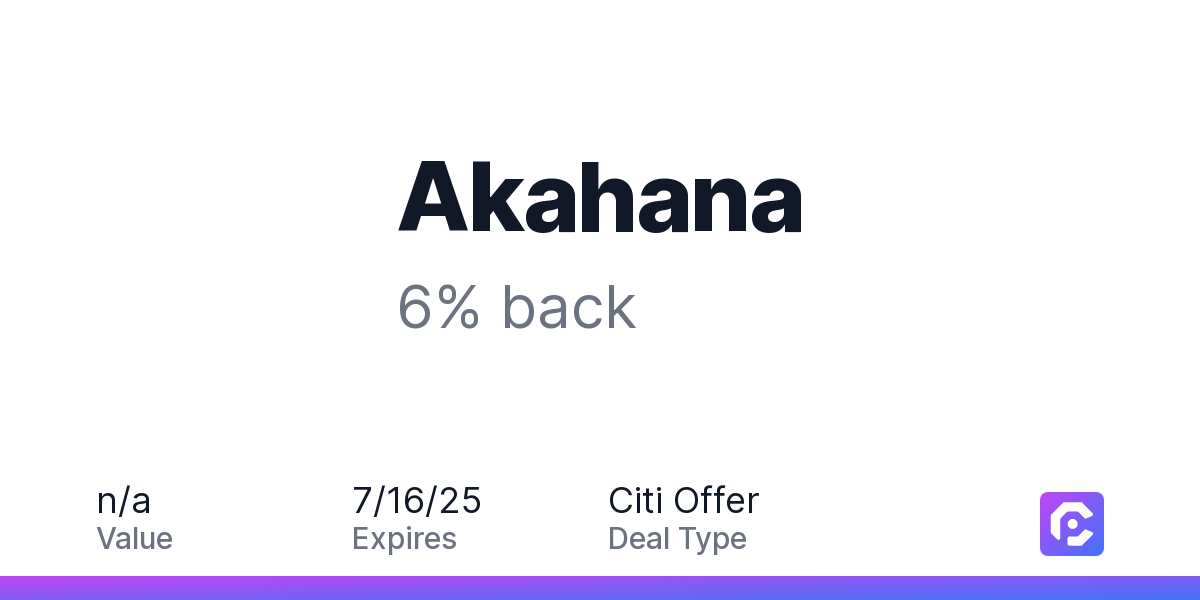Click the 7/16/25 expiration date
The image size is (1200, 600).
pyautogui.click(x=417, y=501)
